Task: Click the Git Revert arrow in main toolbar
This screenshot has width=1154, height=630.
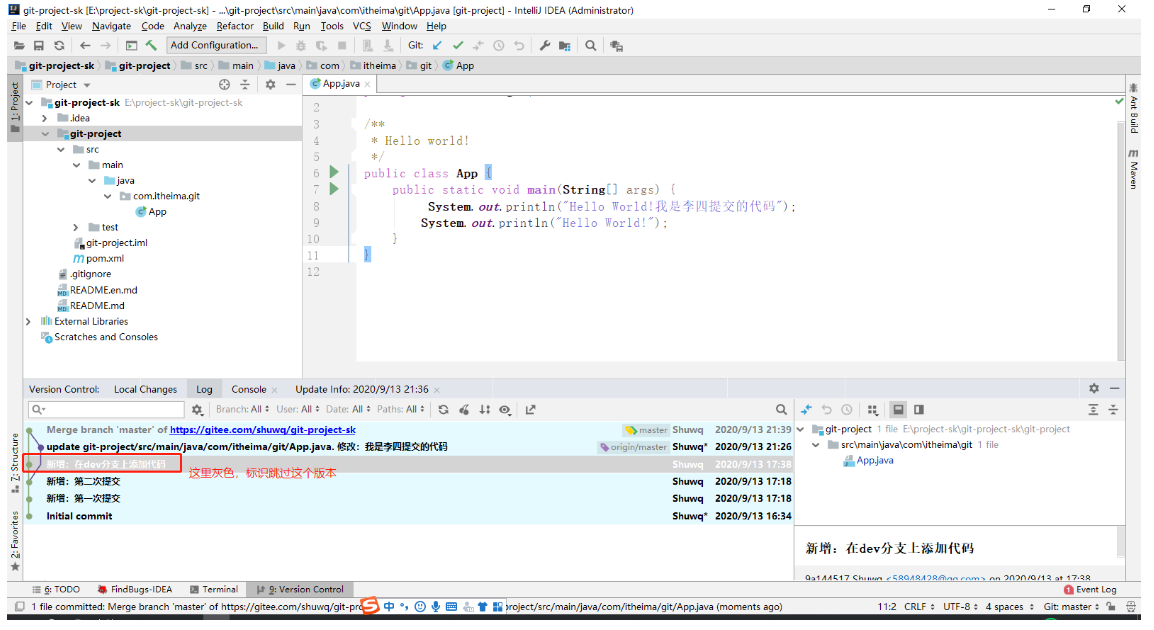Action: 519,46
